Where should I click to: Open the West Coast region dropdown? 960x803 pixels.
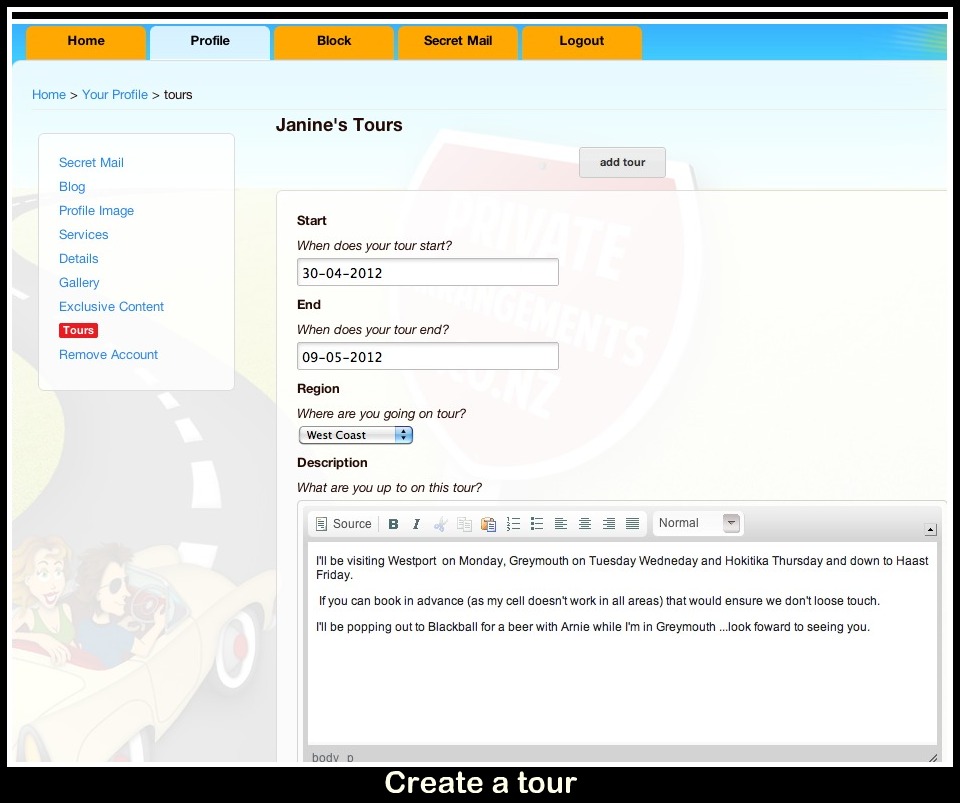pyautogui.click(x=355, y=435)
